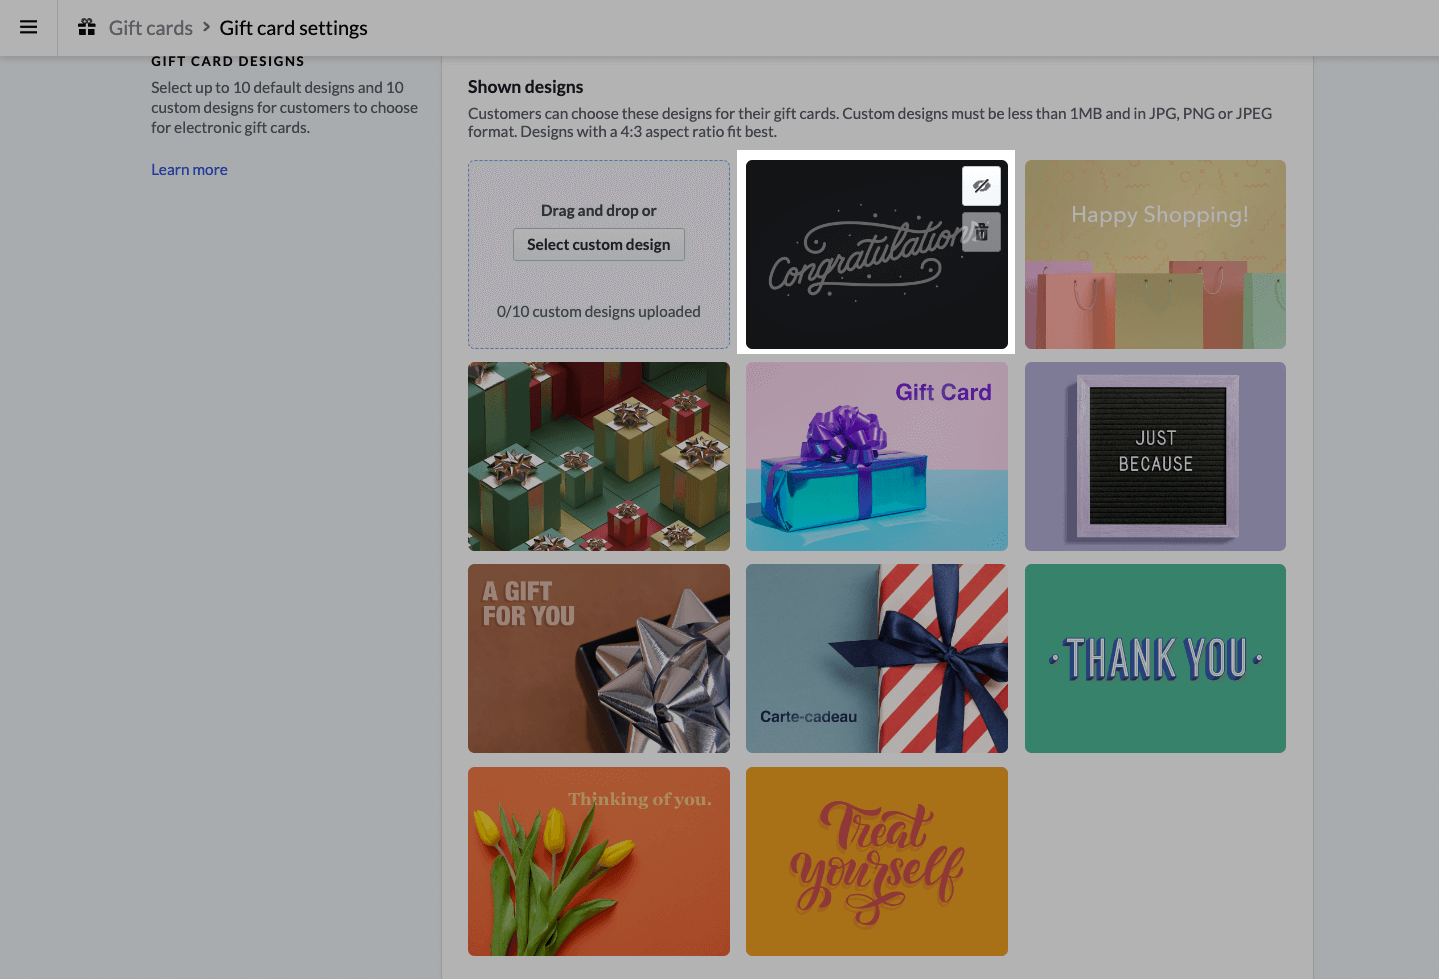Pick the Thinking of you tulips design
The height and width of the screenshot is (979, 1439).
click(598, 861)
